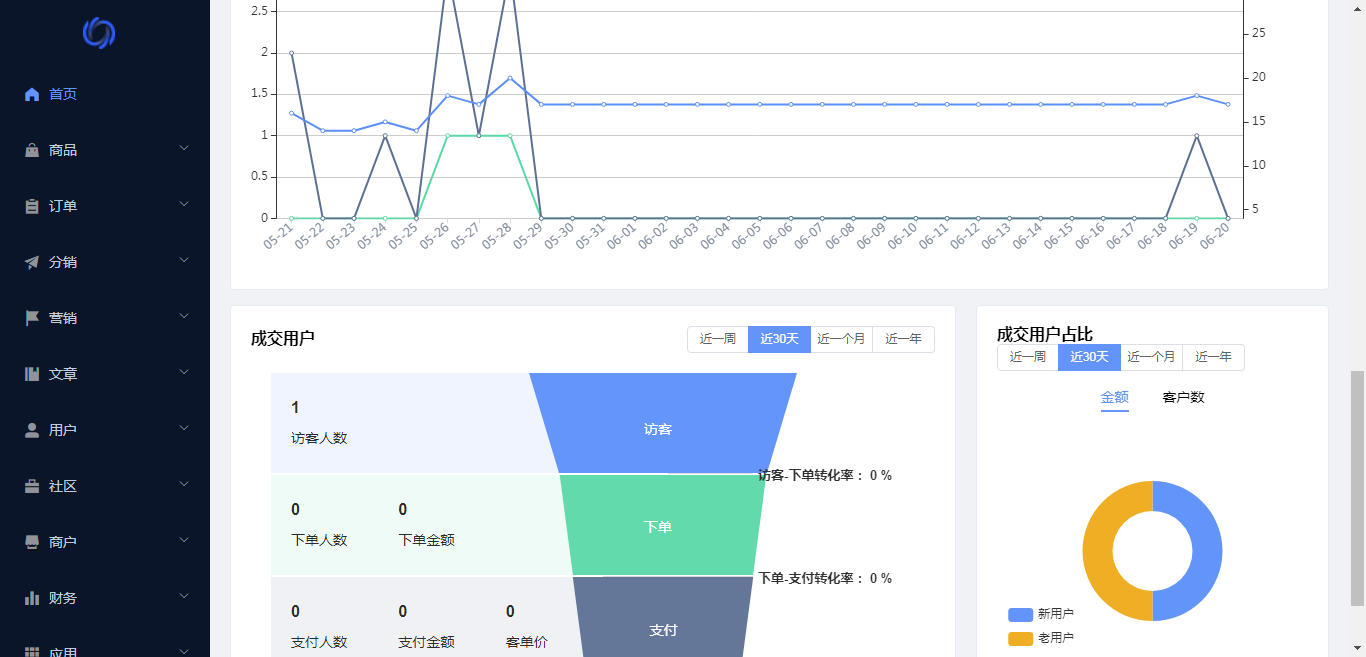
Task: Click the 05-21 x-axis date label
Action: tap(278, 237)
